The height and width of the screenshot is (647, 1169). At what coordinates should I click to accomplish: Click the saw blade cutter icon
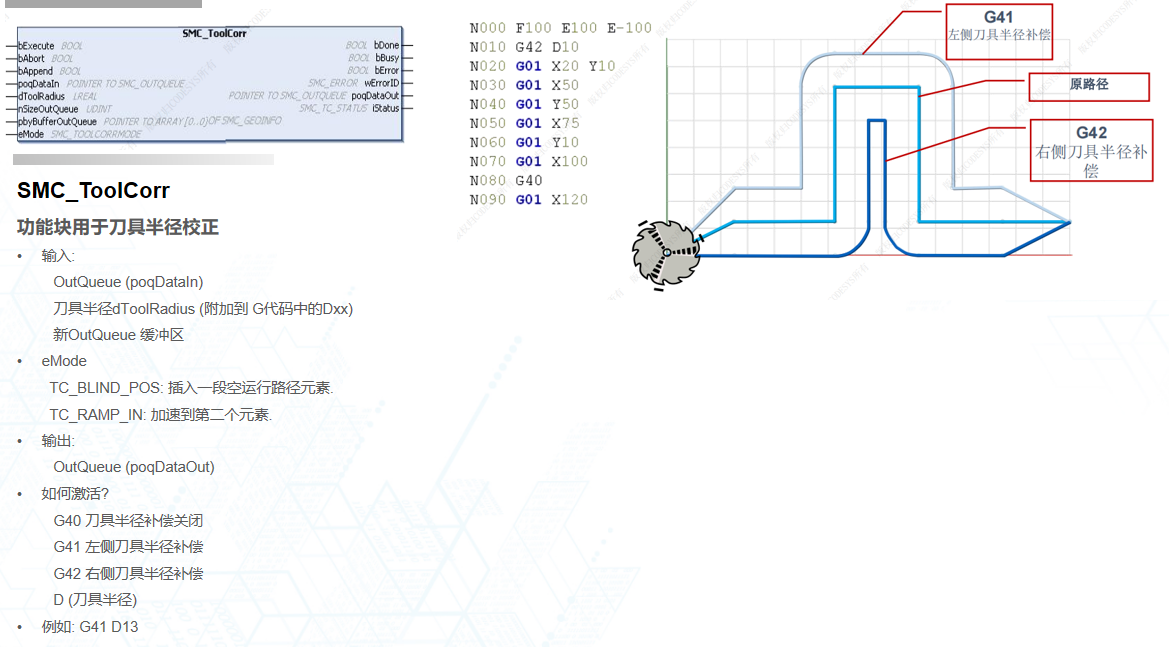pyautogui.click(x=665, y=252)
